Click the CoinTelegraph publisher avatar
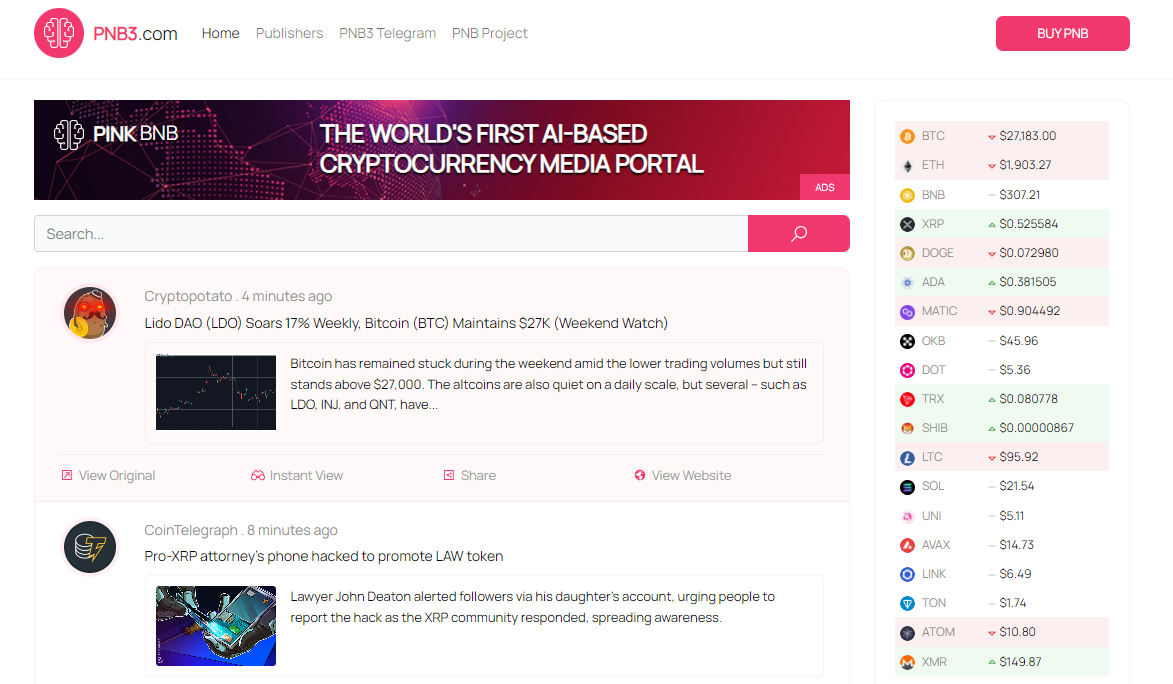This screenshot has height=684, width=1173. [90, 547]
